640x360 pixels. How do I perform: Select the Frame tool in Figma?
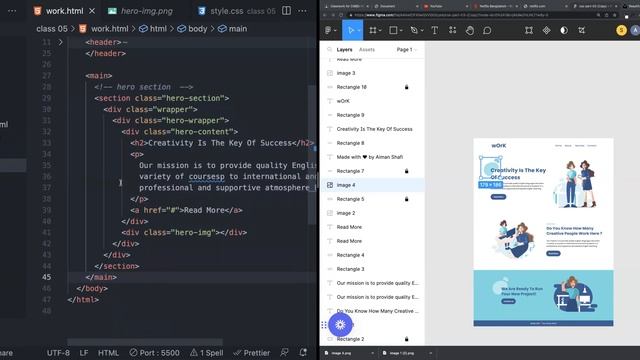[372, 30]
